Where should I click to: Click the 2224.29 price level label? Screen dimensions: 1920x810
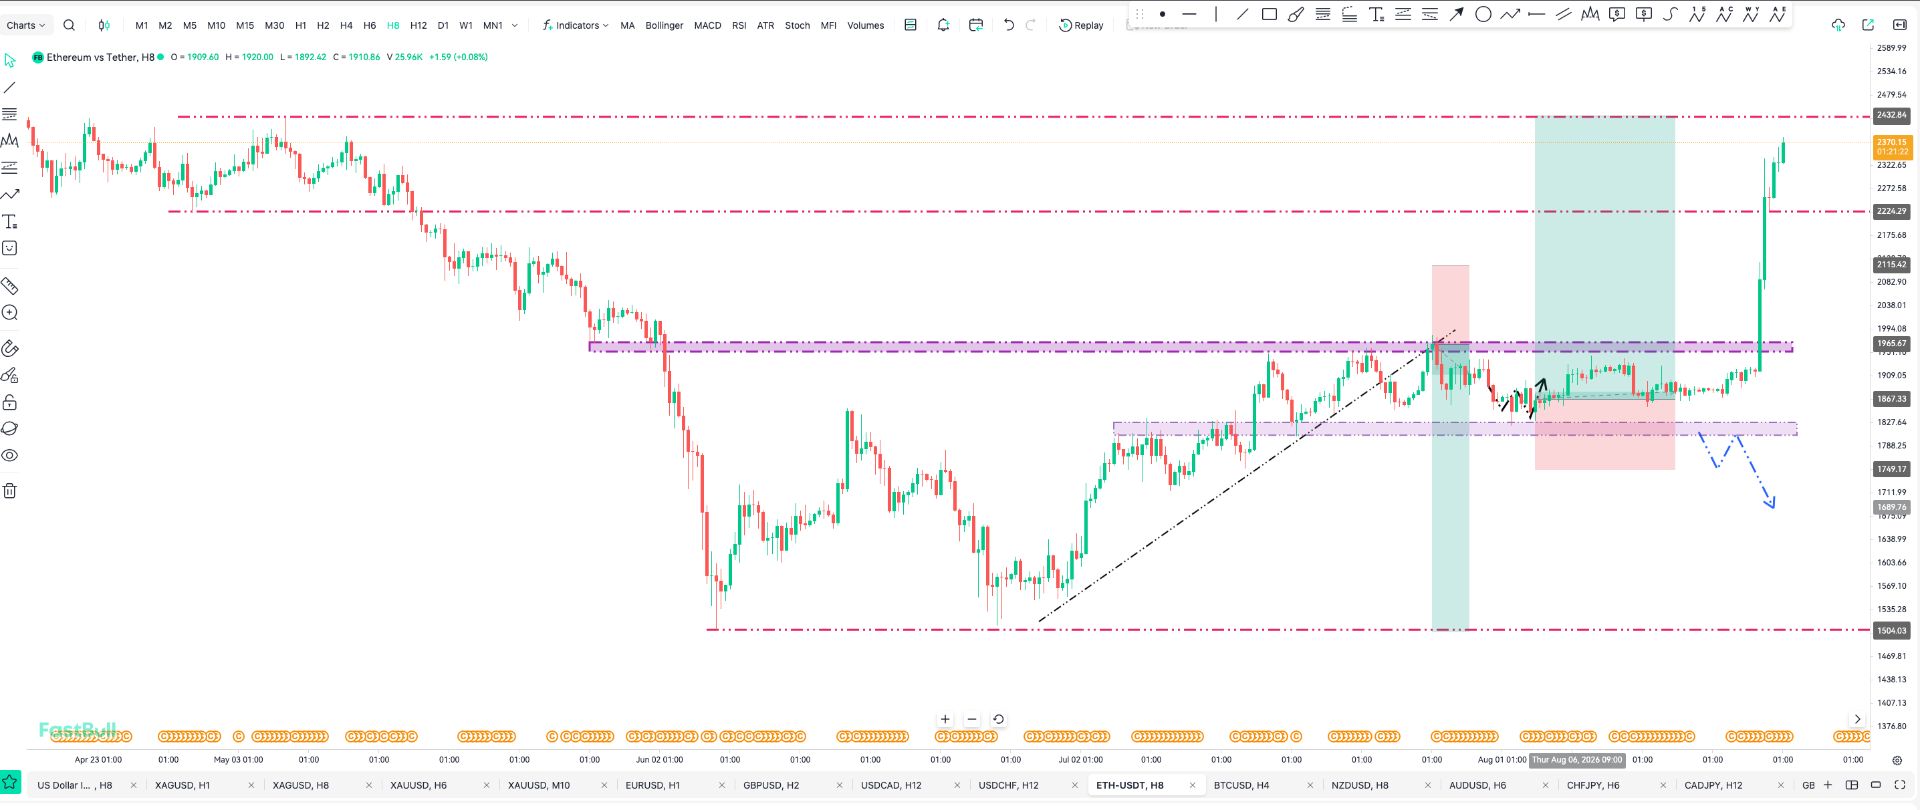click(x=1891, y=211)
